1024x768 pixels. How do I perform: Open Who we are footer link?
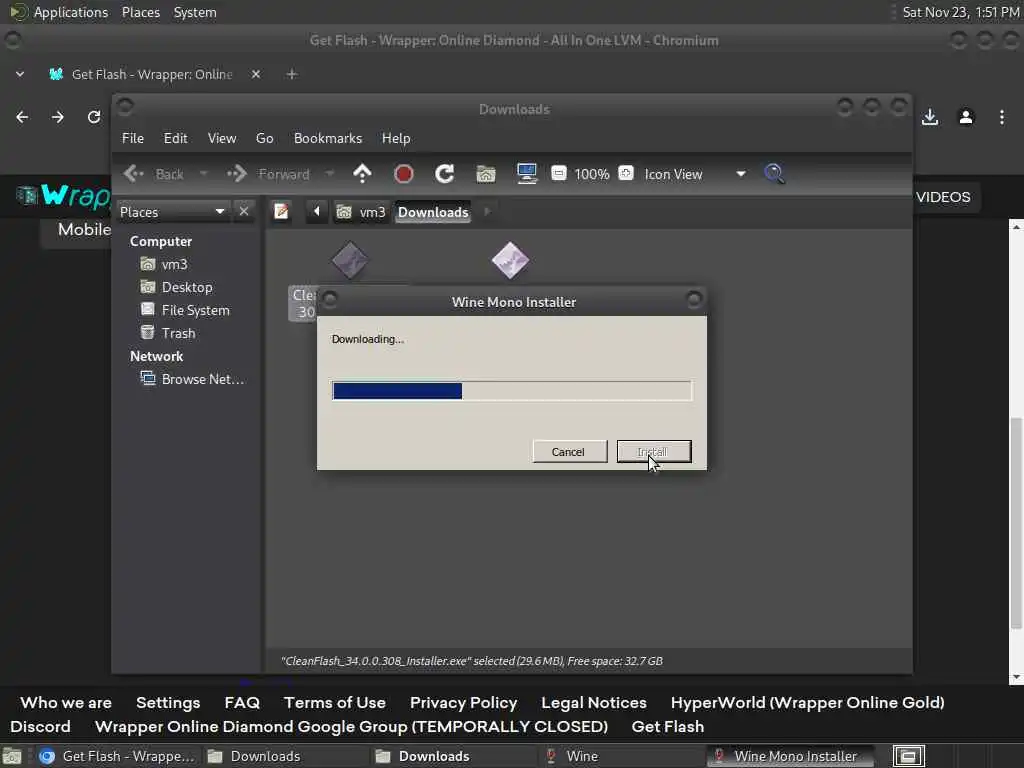(x=66, y=702)
